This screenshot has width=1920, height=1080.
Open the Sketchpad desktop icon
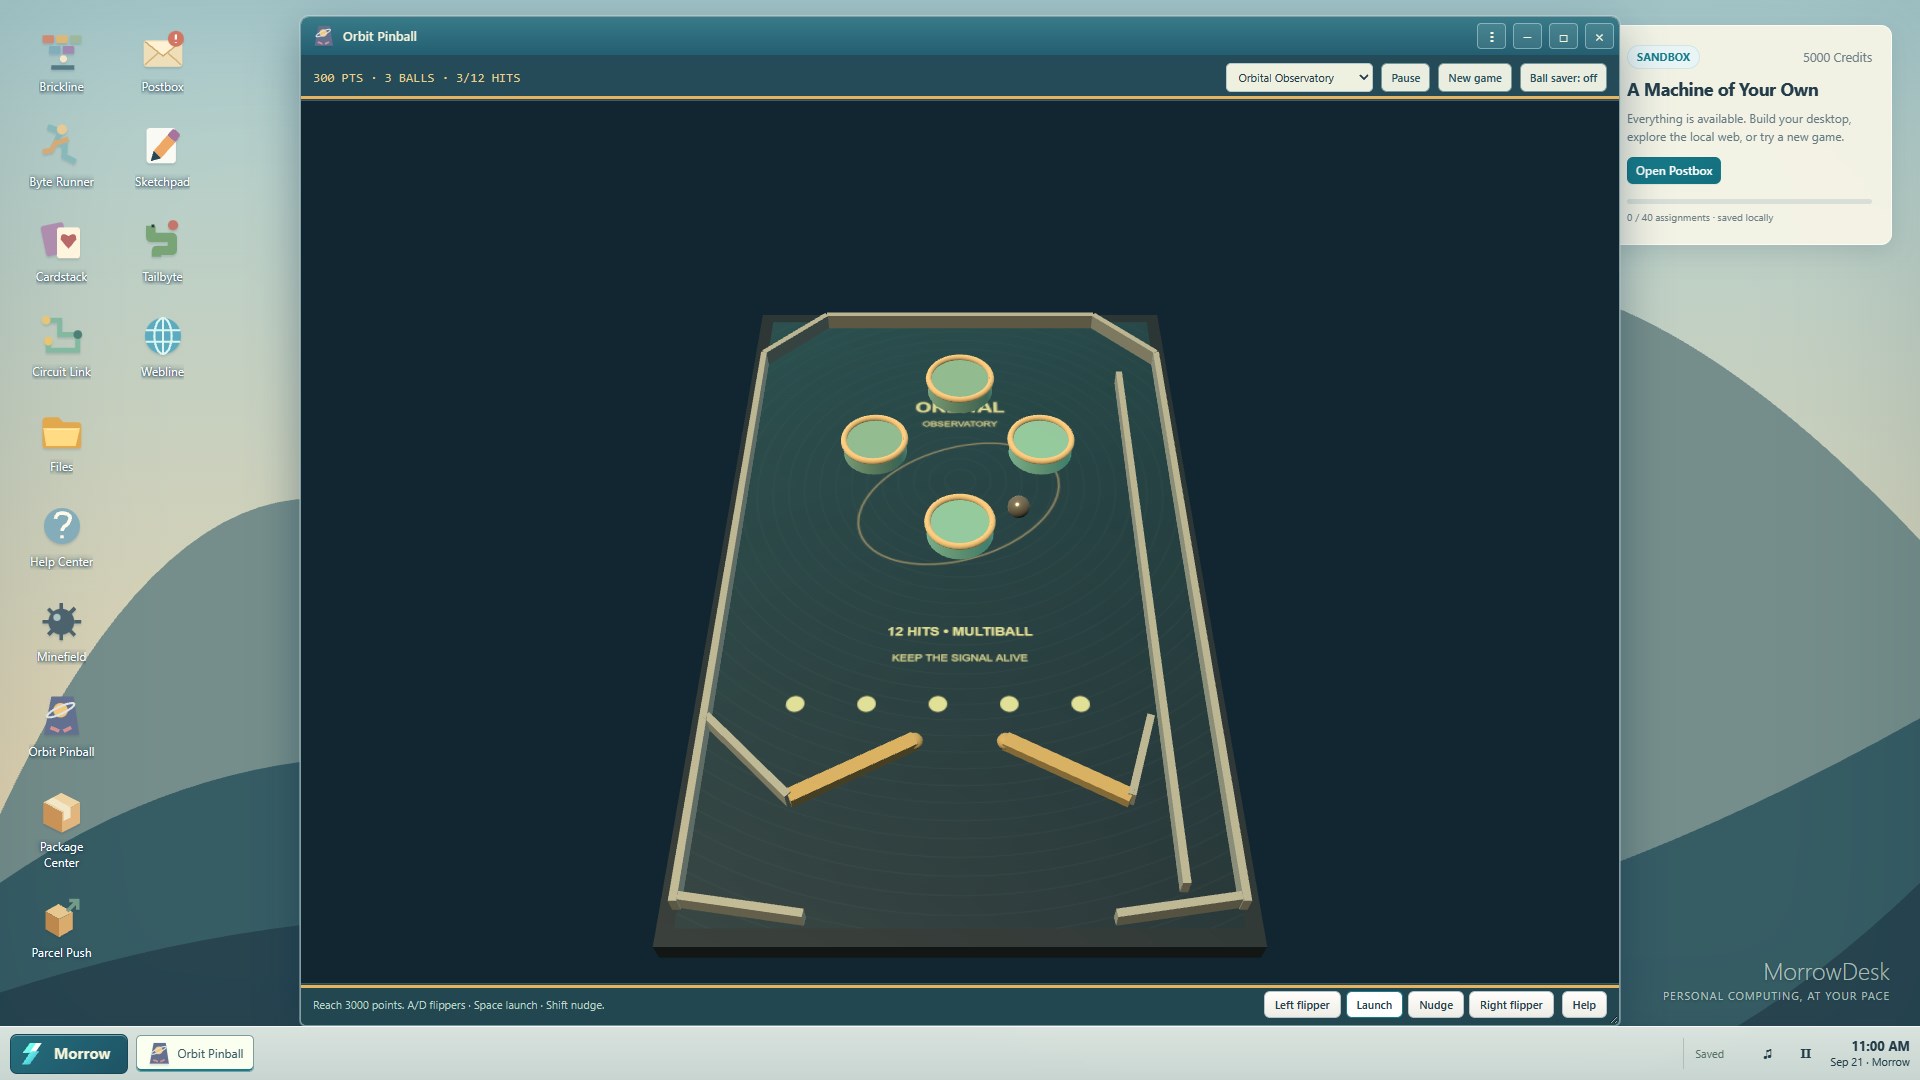[x=162, y=157]
